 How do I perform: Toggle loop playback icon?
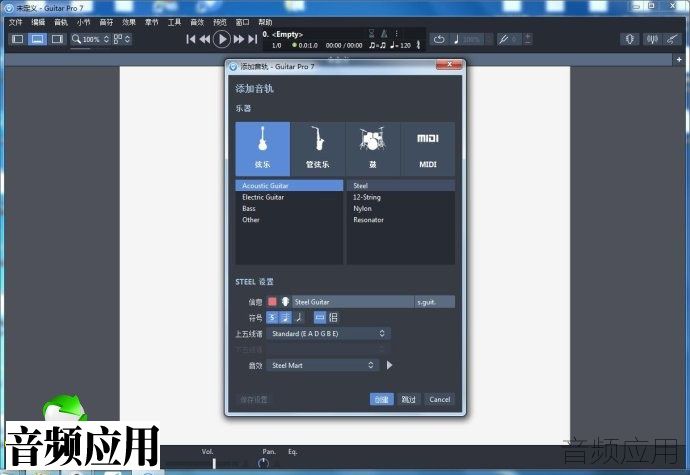[x=439, y=39]
